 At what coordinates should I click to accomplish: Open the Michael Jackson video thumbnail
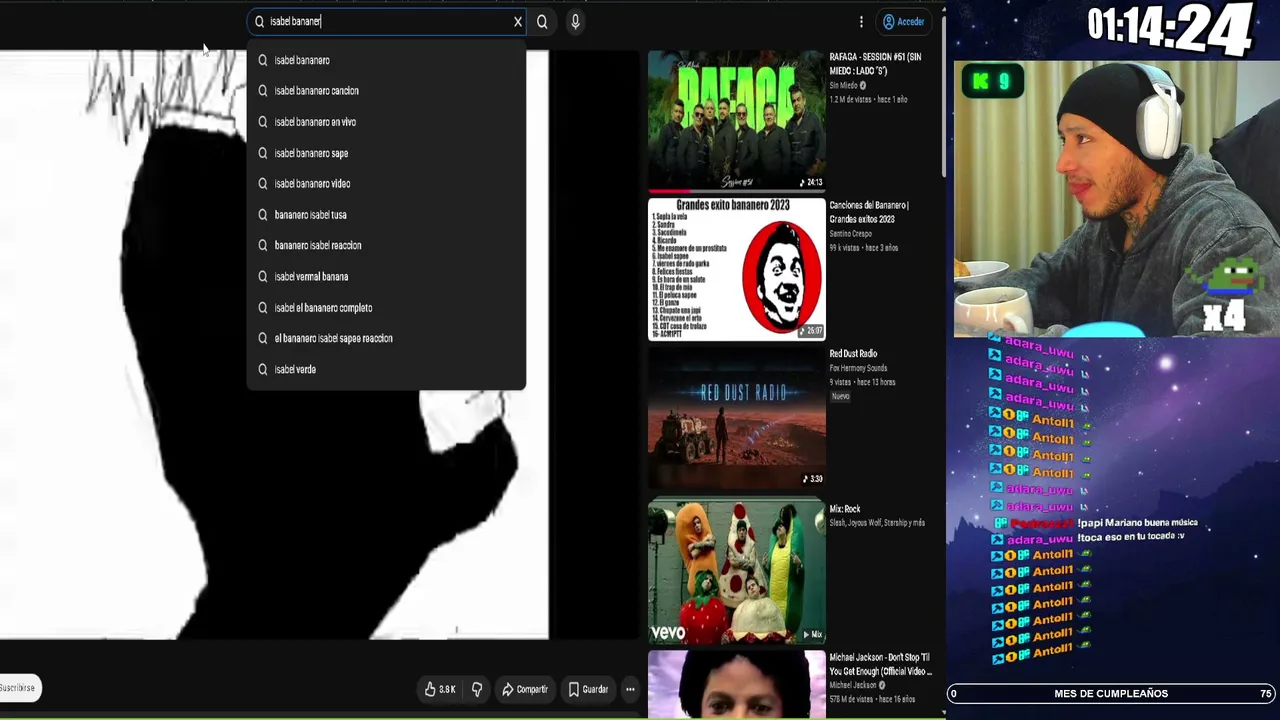click(x=736, y=685)
